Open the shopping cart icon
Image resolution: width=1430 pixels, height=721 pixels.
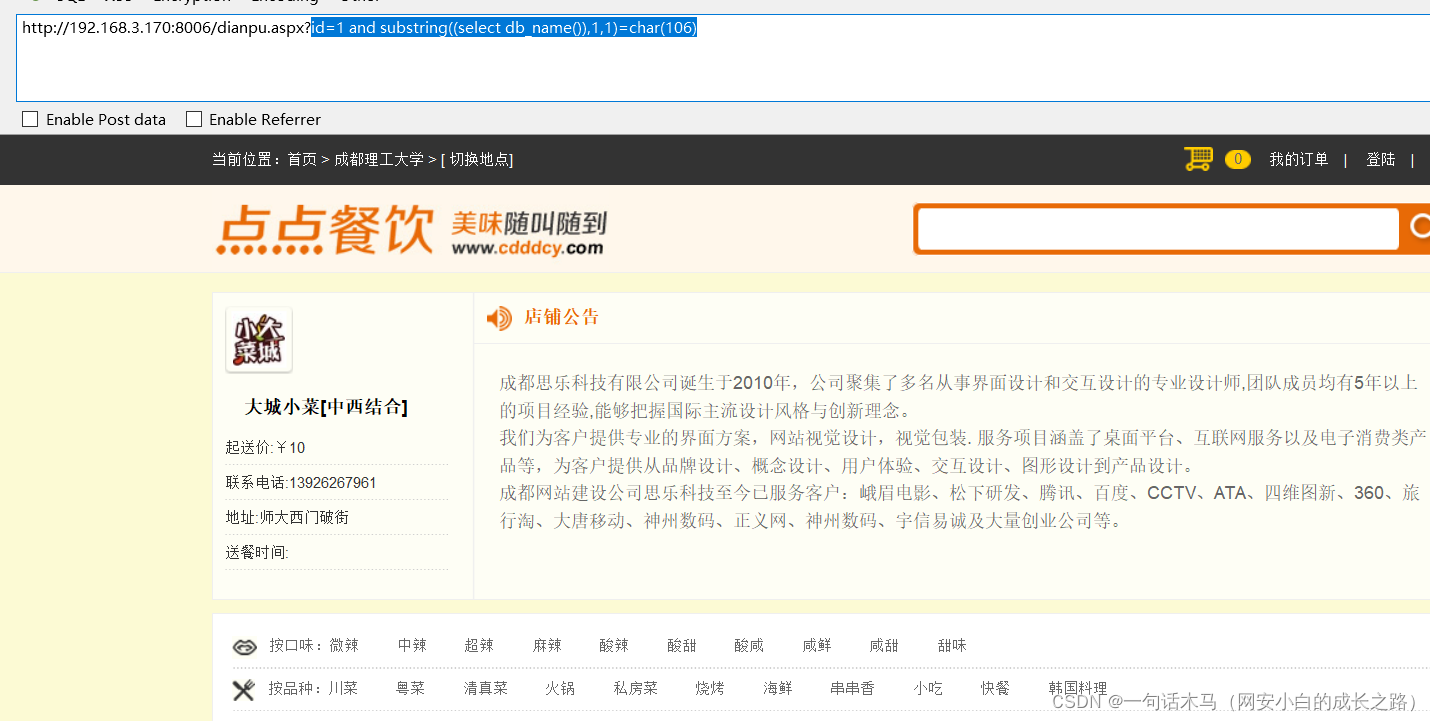tap(1198, 159)
